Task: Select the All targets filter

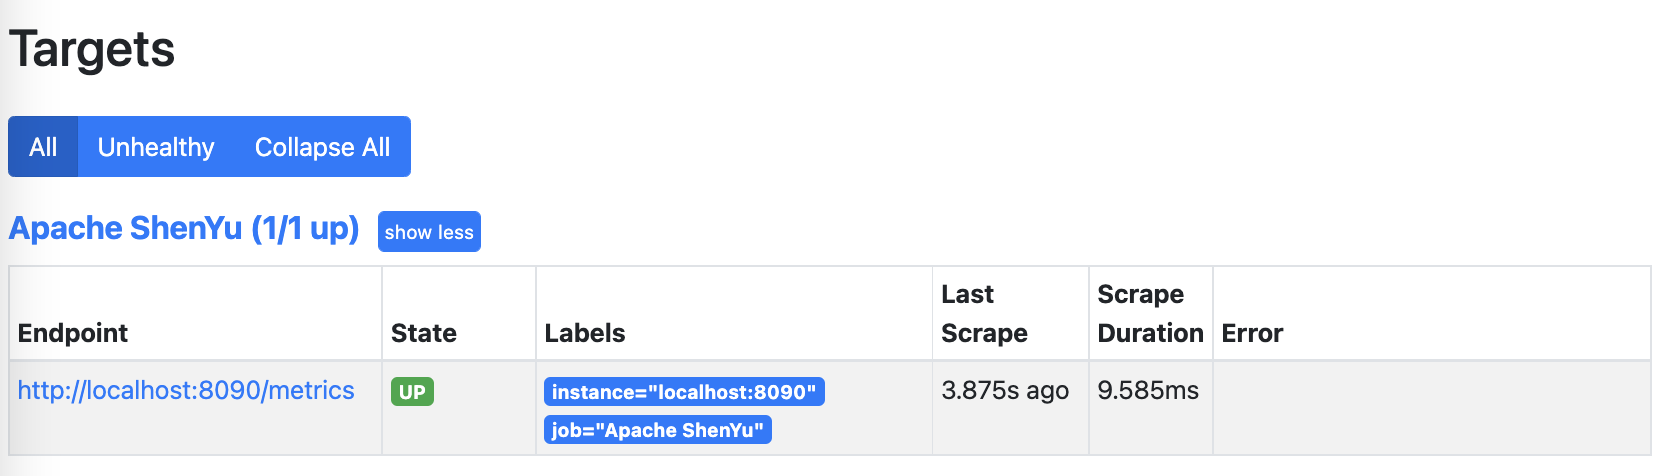Action: pos(43,147)
